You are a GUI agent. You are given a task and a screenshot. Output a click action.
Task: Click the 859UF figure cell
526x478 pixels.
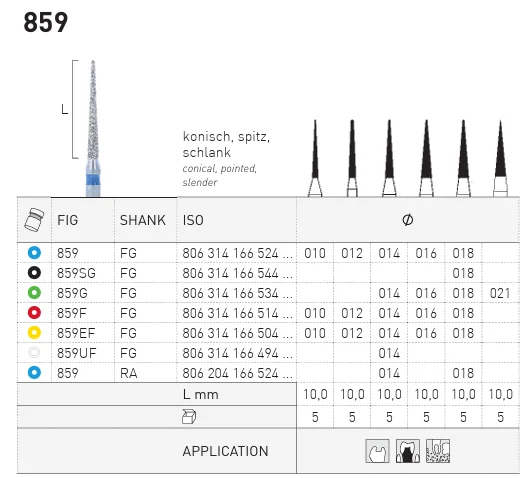tap(76, 353)
